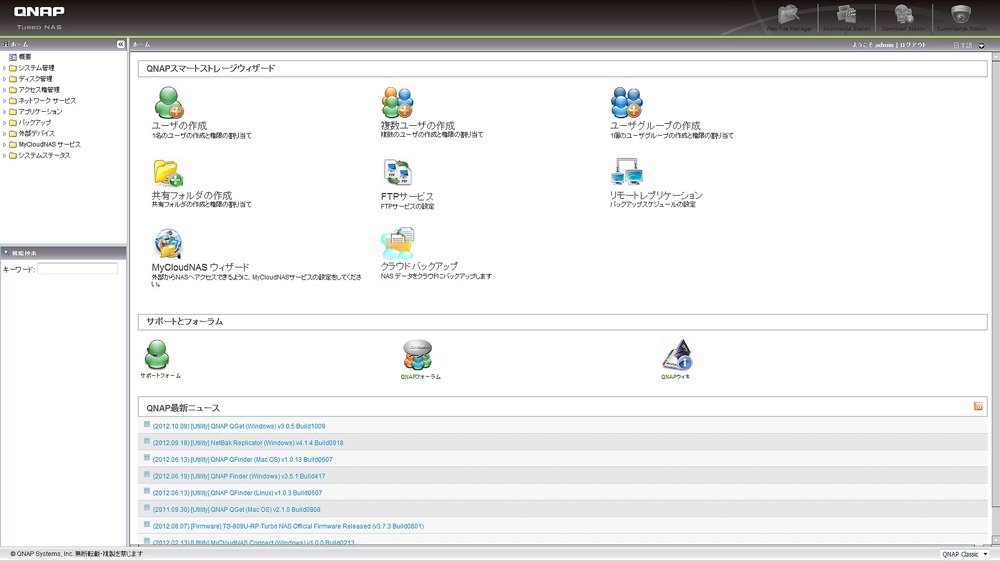
Task: Click the ようこそ admin text
Action: tap(872, 45)
